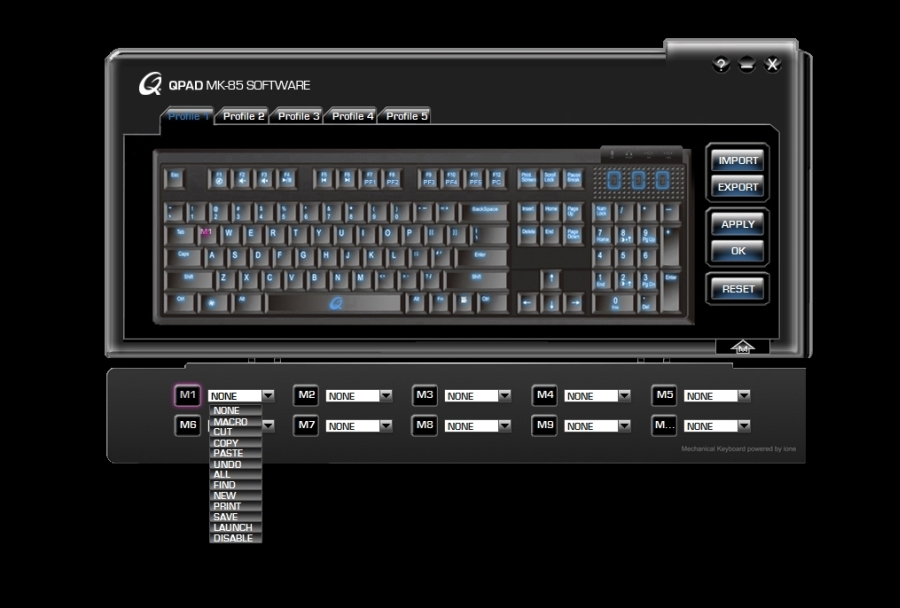Screen dimensions: 900x608
Task: Confirm with the OK button
Action: [738, 251]
